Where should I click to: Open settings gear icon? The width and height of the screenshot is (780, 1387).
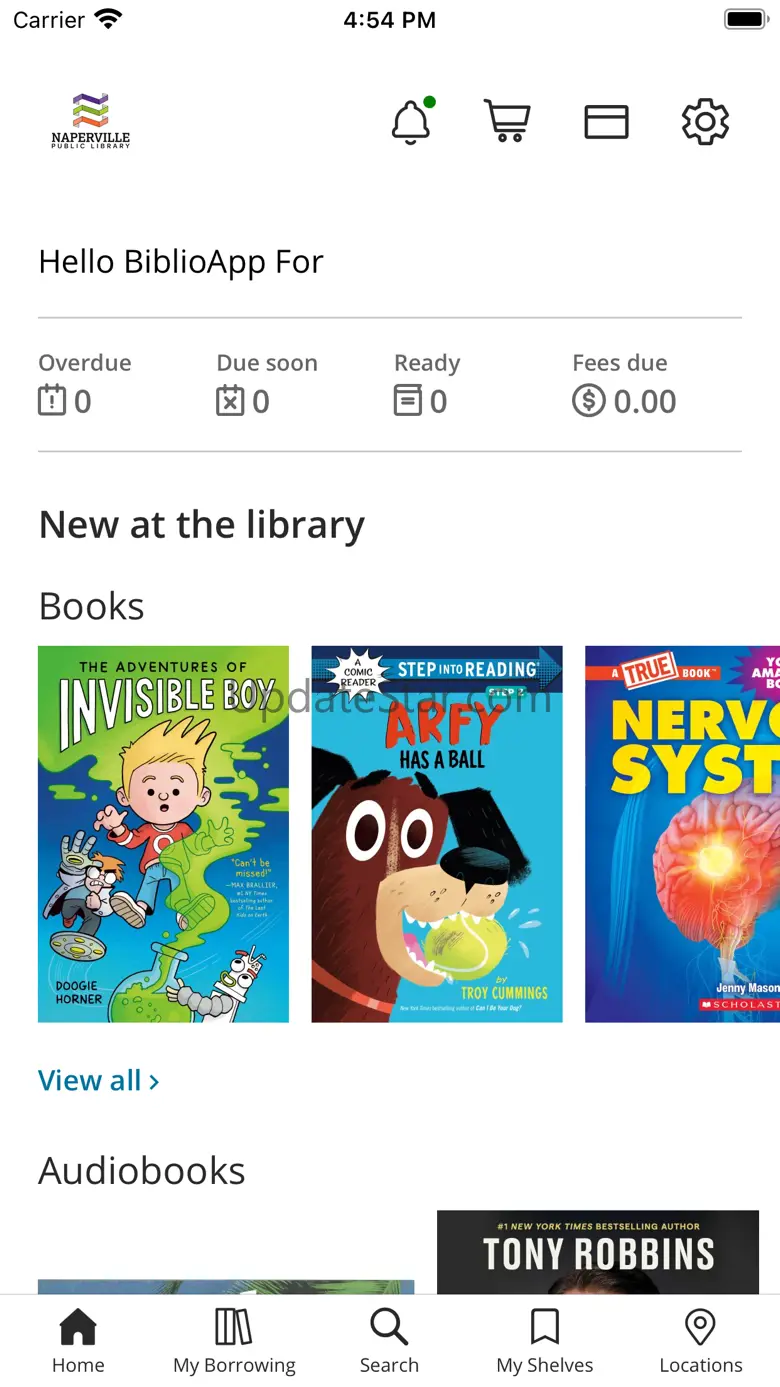click(705, 122)
